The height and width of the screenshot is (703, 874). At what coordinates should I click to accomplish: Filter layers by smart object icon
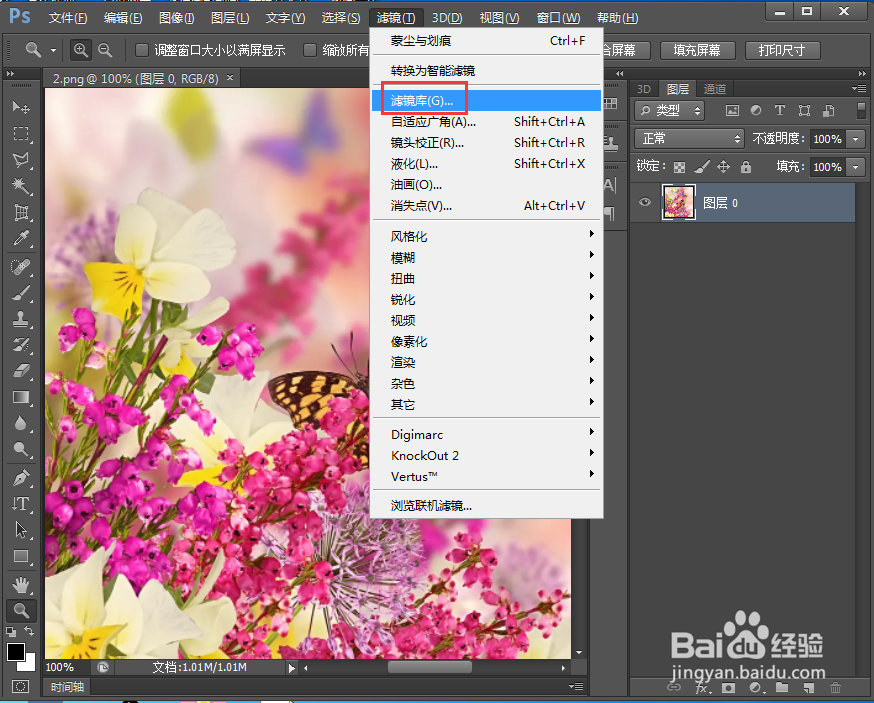coord(829,110)
